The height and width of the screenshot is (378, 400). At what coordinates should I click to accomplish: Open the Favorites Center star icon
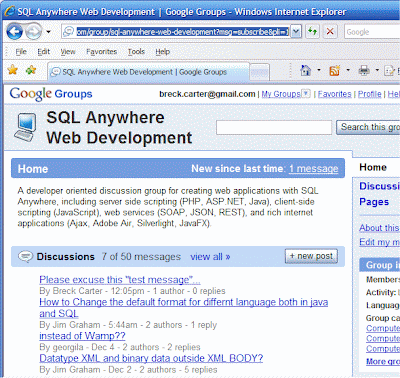(13, 70)
